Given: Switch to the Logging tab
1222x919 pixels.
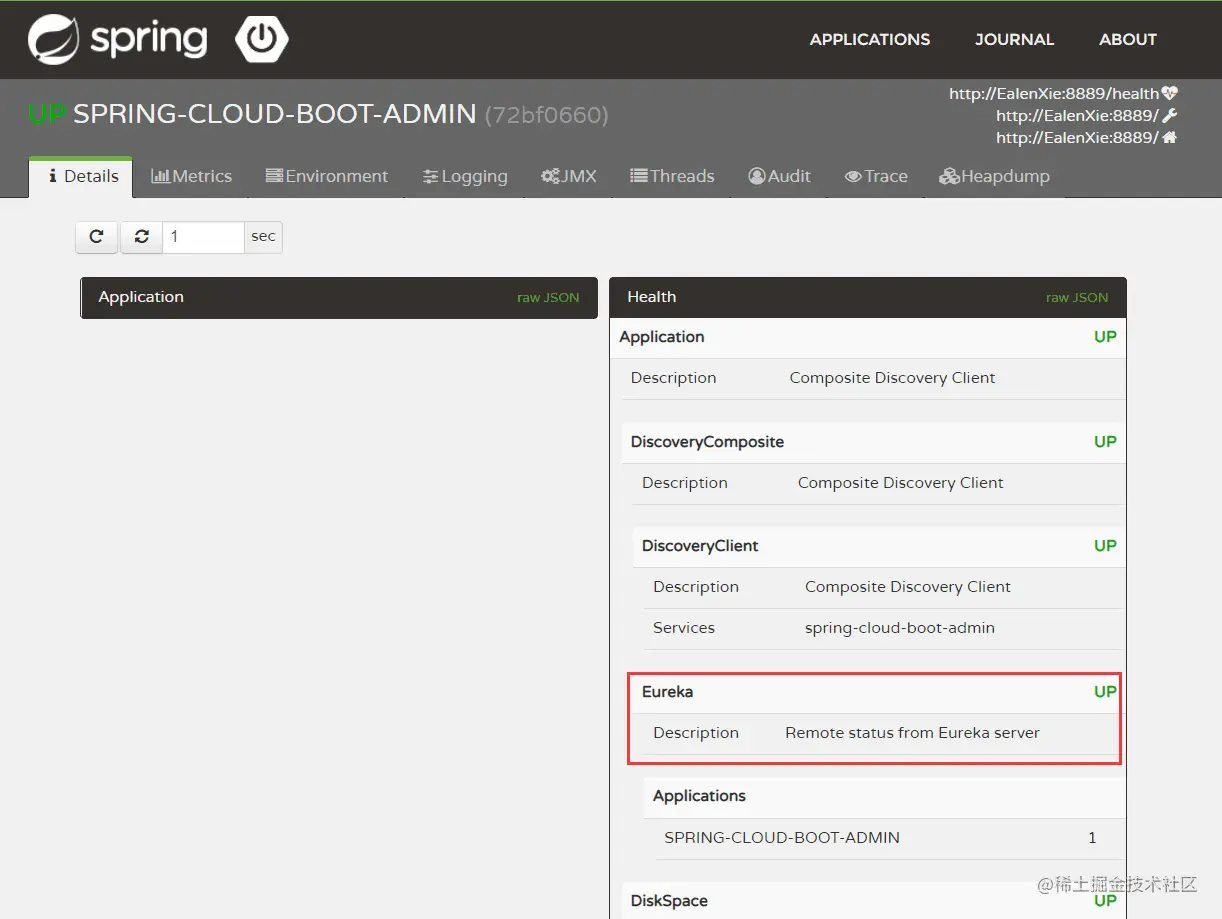Looking at the screenshot, I should pyautogui.click(x=465, y=177).
